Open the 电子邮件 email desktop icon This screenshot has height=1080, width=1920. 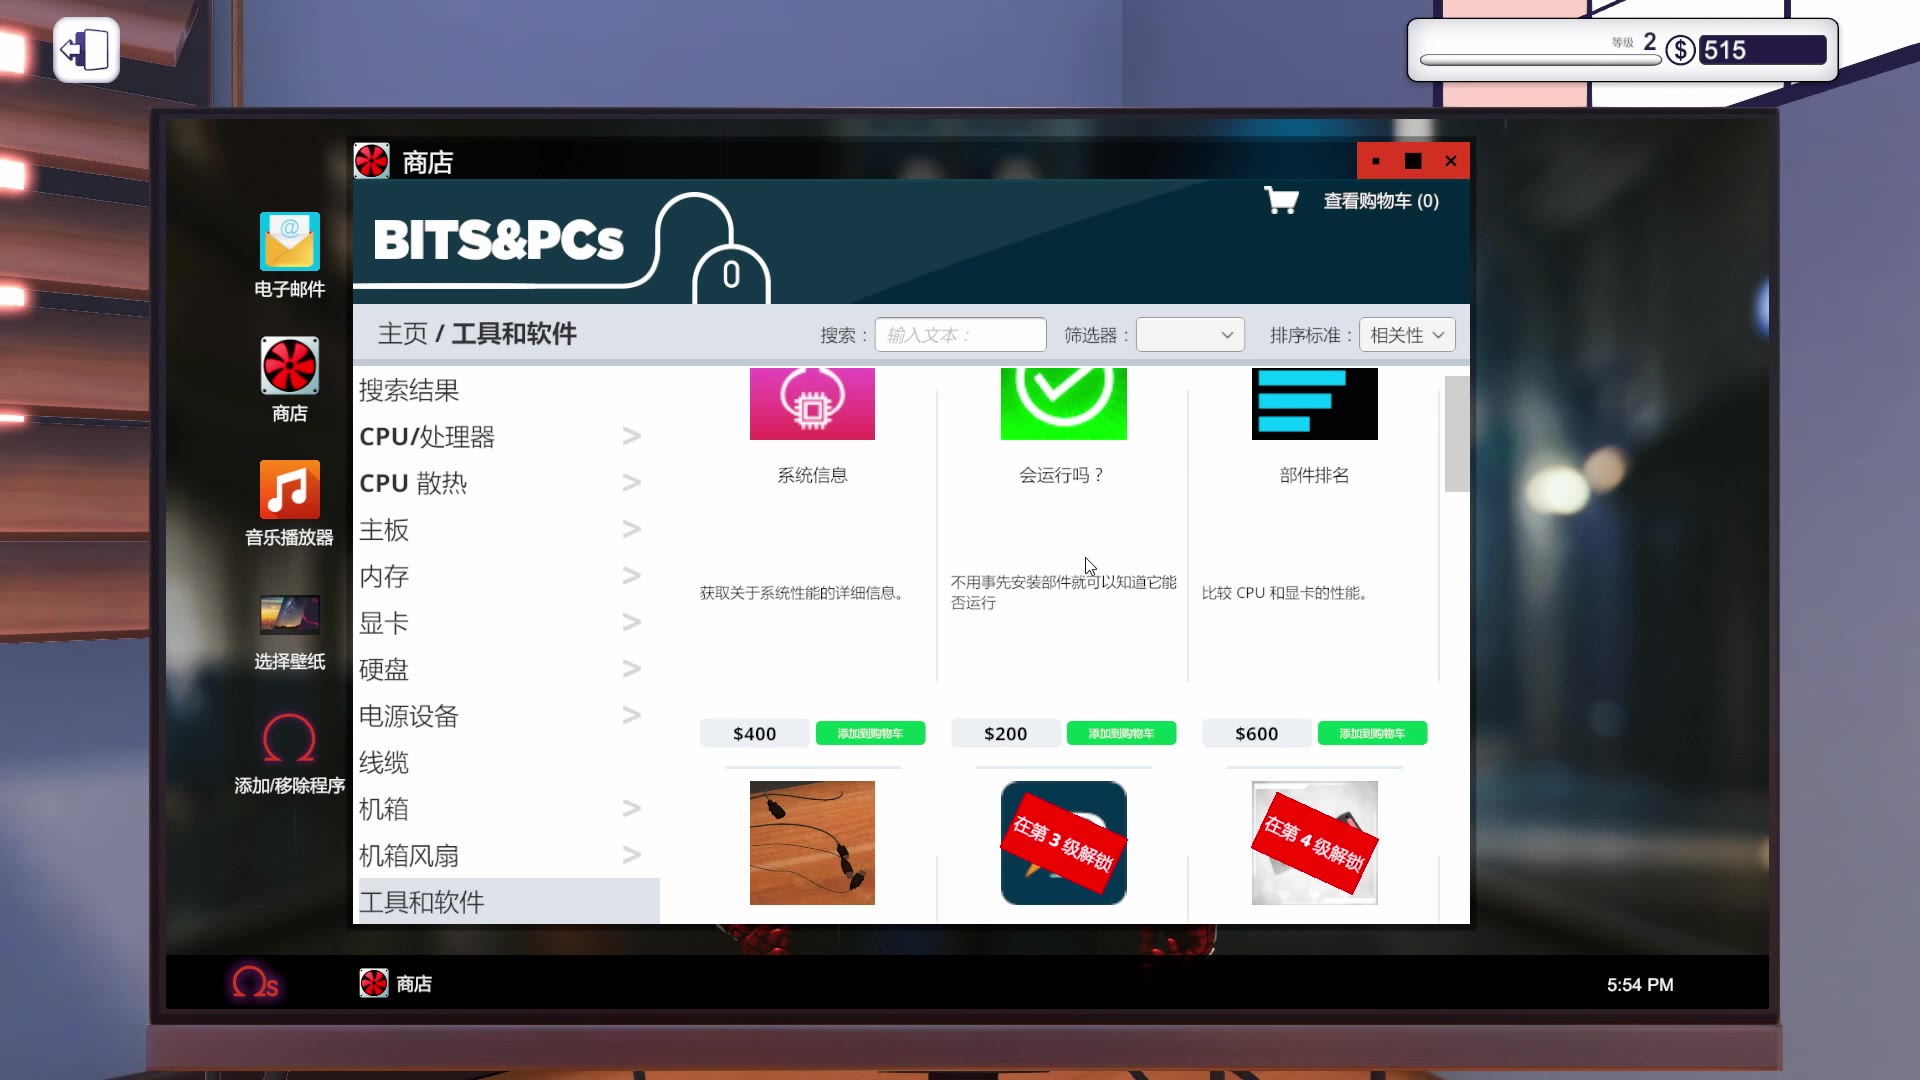289,241
